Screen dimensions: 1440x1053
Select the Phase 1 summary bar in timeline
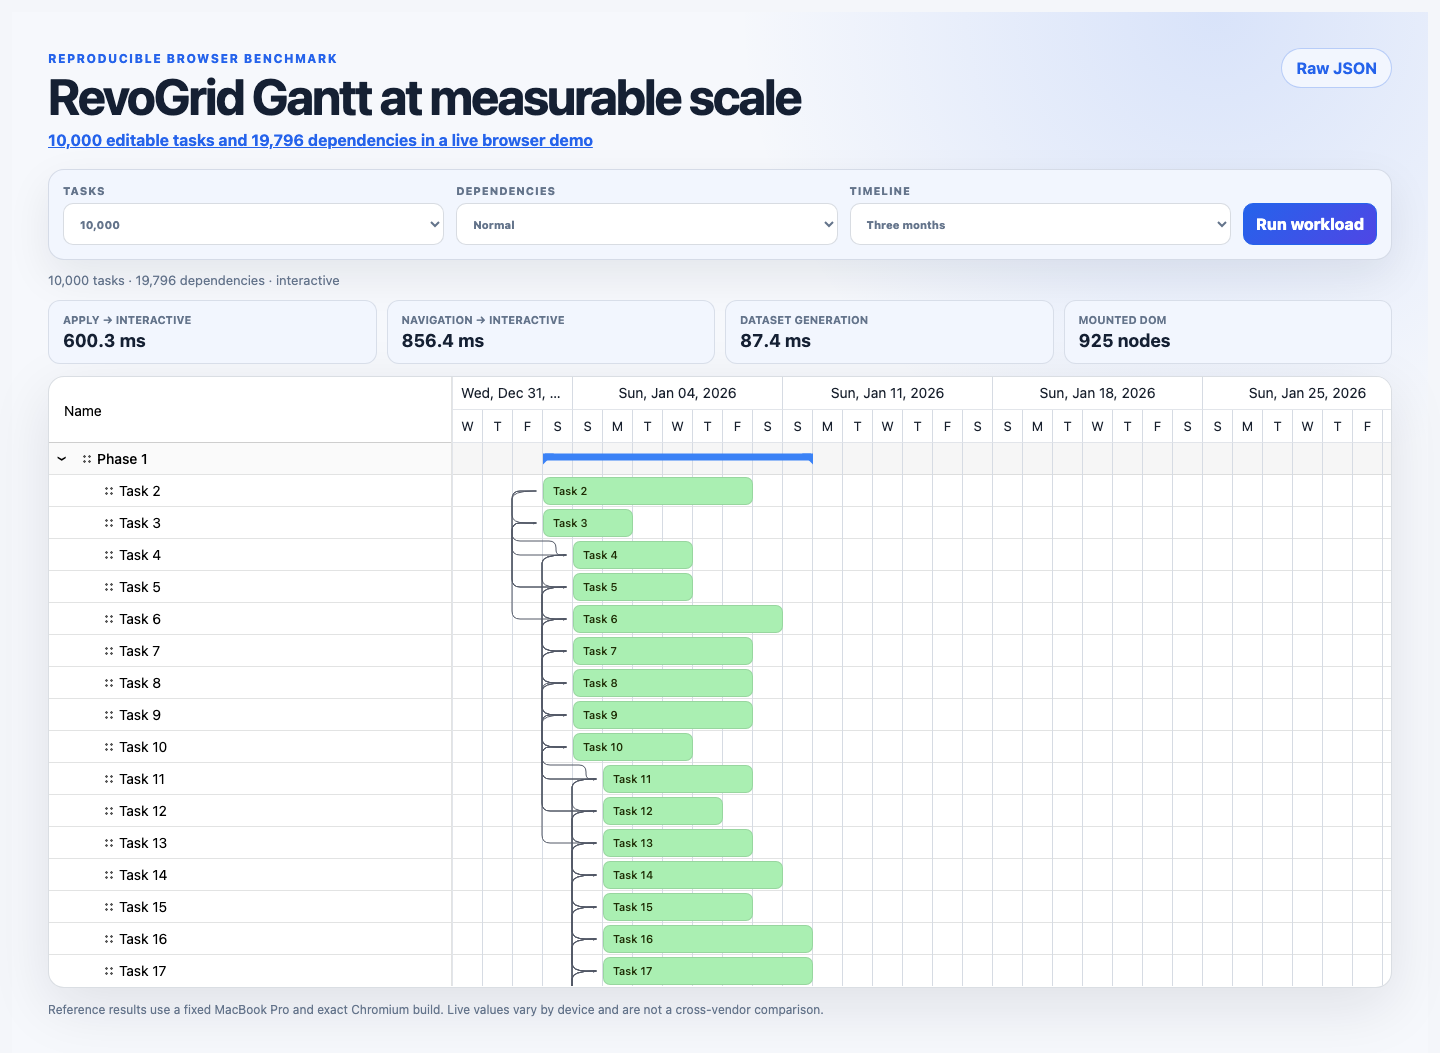point(677,458)
